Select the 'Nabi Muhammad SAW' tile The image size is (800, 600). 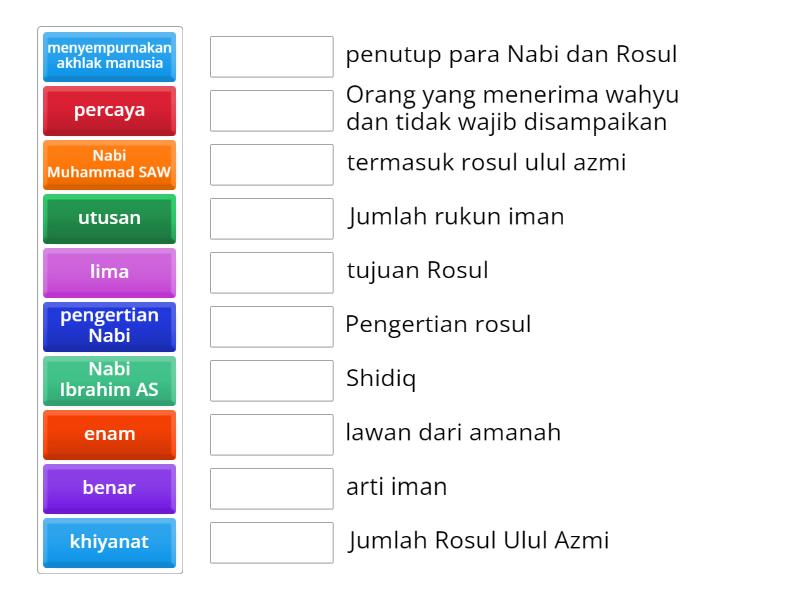(109, 164)
